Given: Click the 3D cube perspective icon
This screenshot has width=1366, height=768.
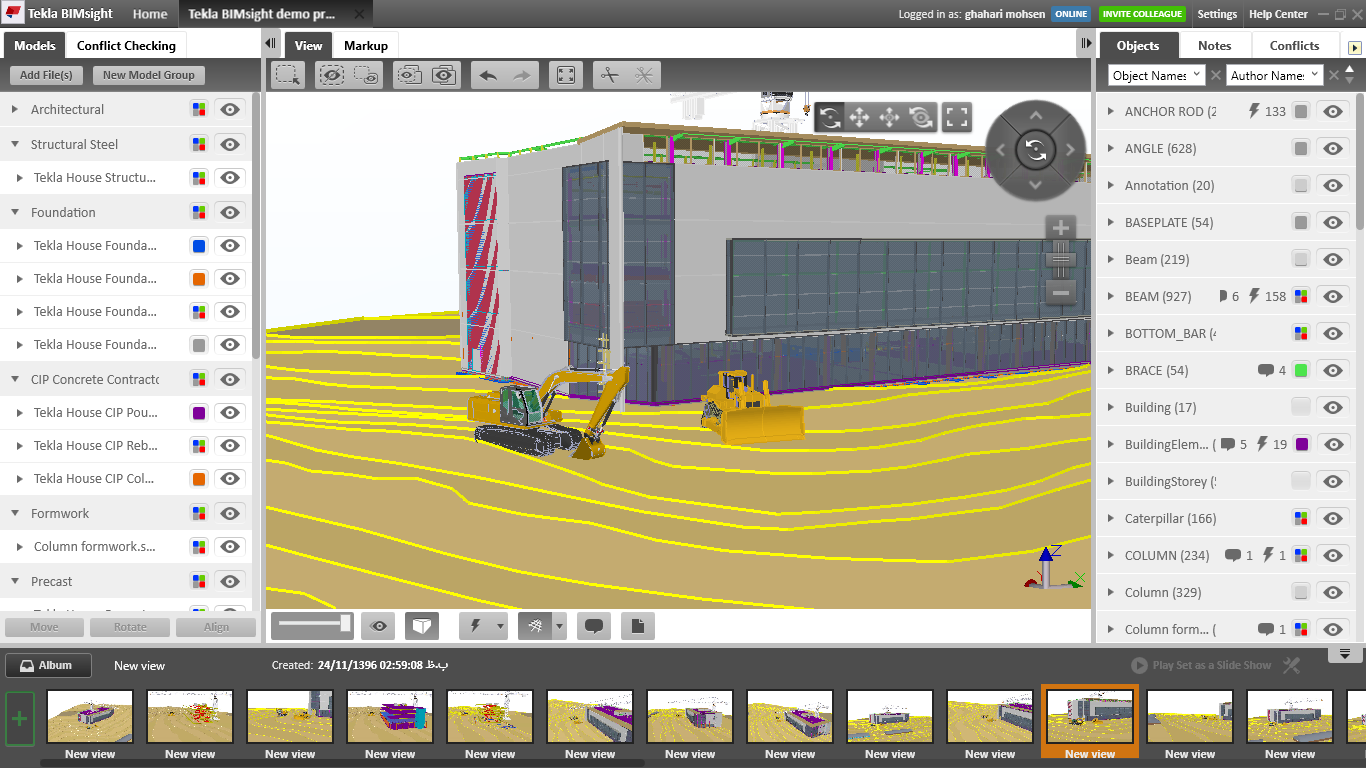Looking at the screenshot, I should coord(422,626).
